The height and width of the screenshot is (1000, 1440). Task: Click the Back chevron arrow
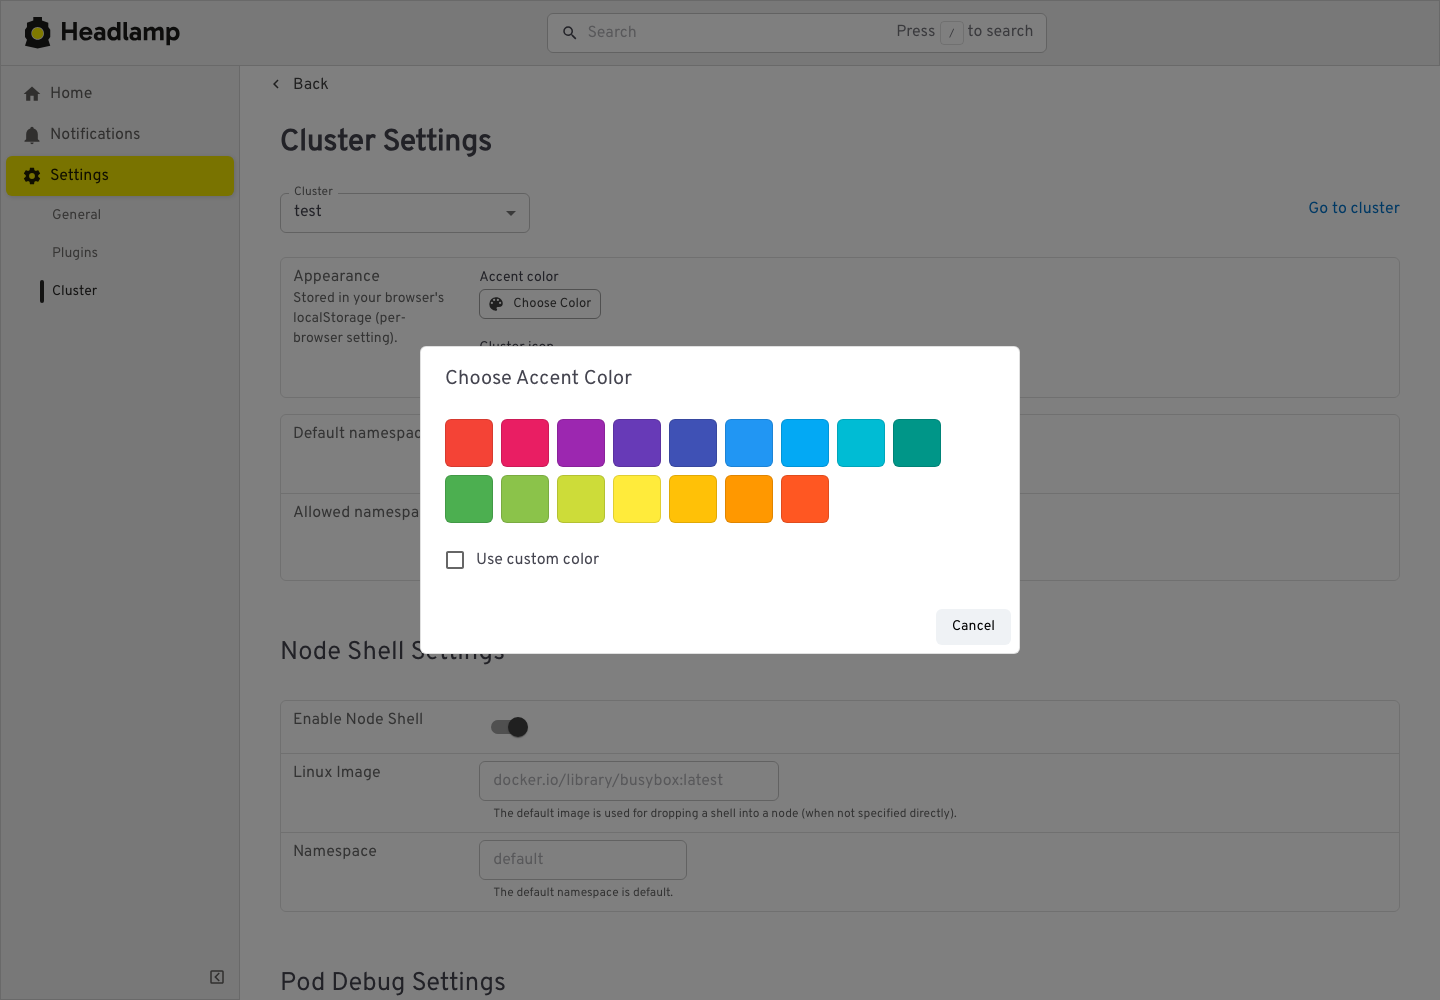[277, 84]
